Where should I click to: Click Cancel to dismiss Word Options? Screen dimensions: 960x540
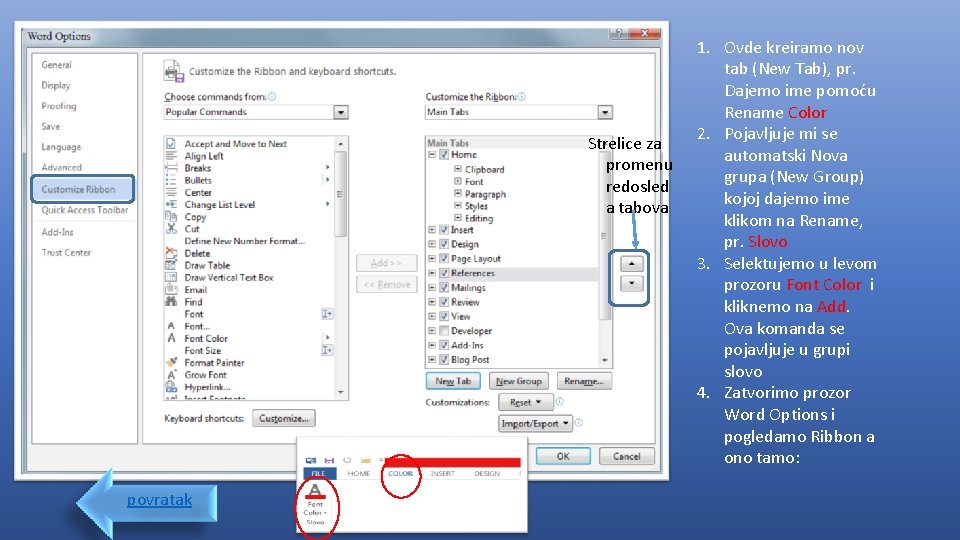(626, 456)
